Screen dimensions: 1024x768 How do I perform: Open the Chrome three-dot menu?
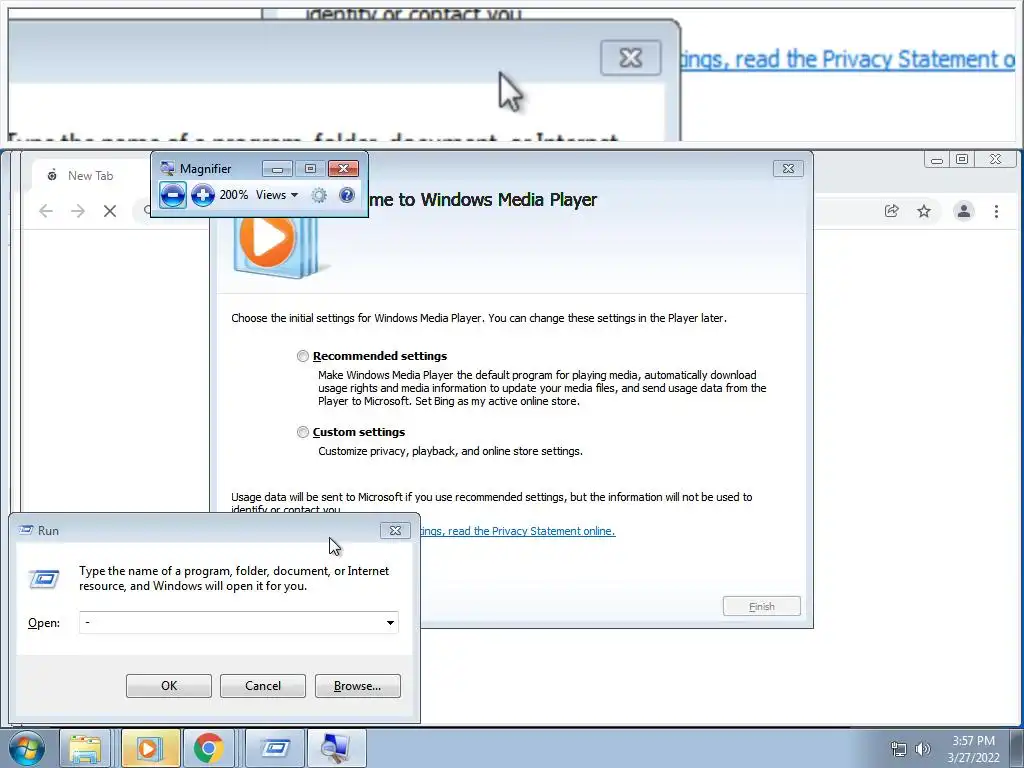pyautogui.click(x=996, y=211)
